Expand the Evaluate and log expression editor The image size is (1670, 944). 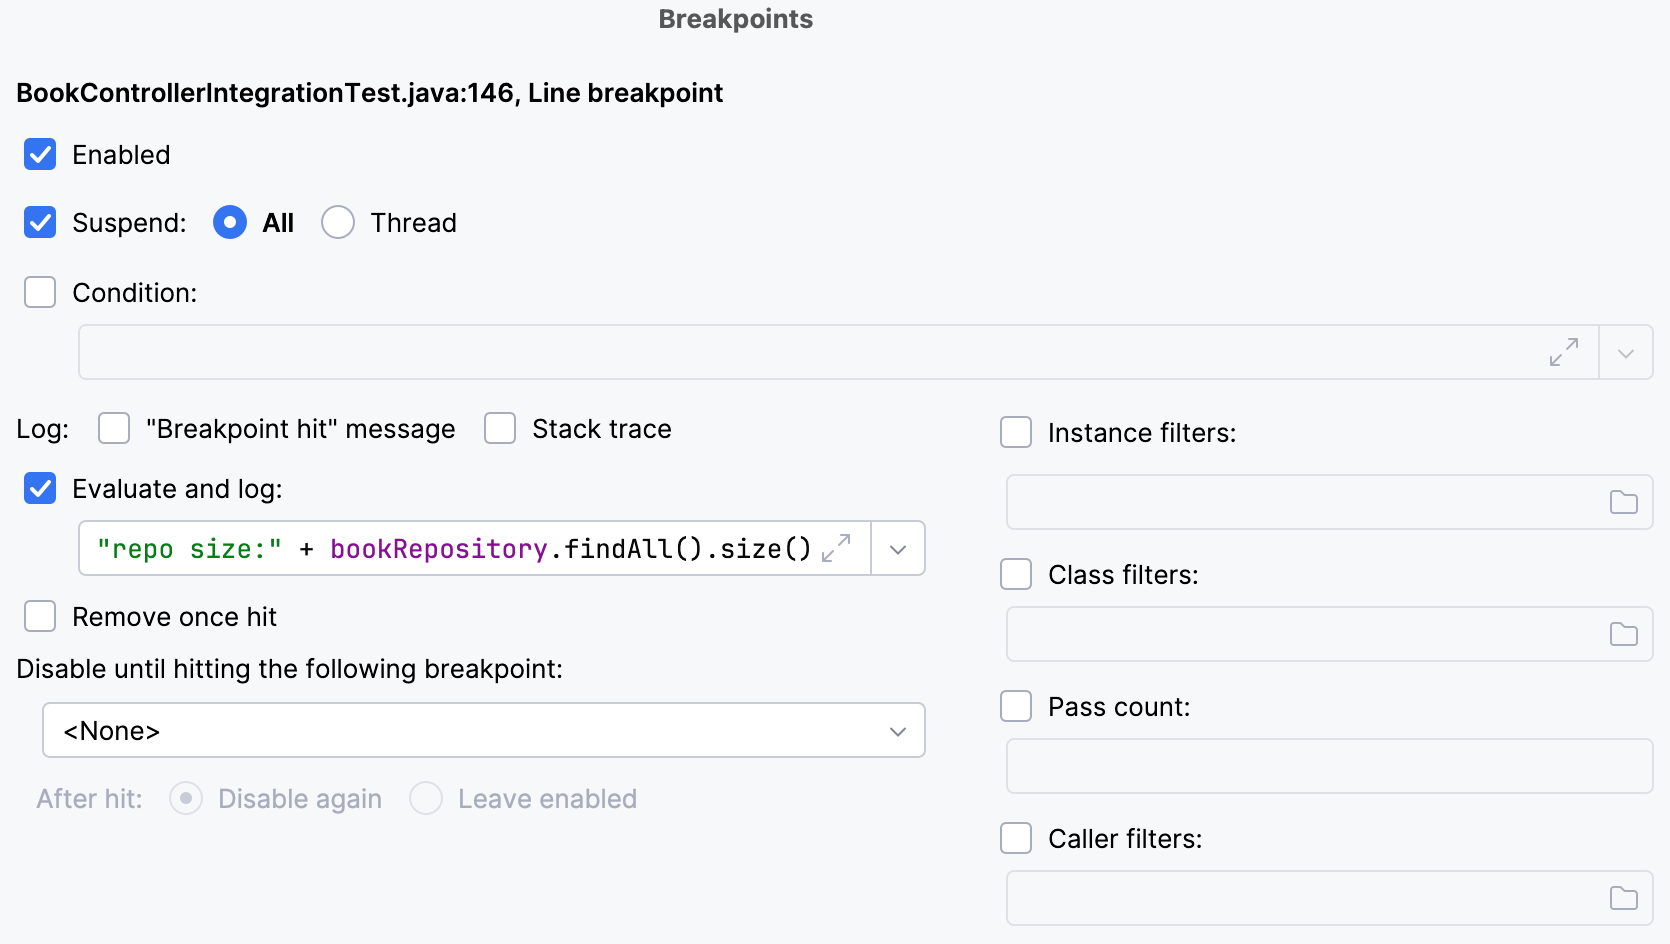click(838, 548)
